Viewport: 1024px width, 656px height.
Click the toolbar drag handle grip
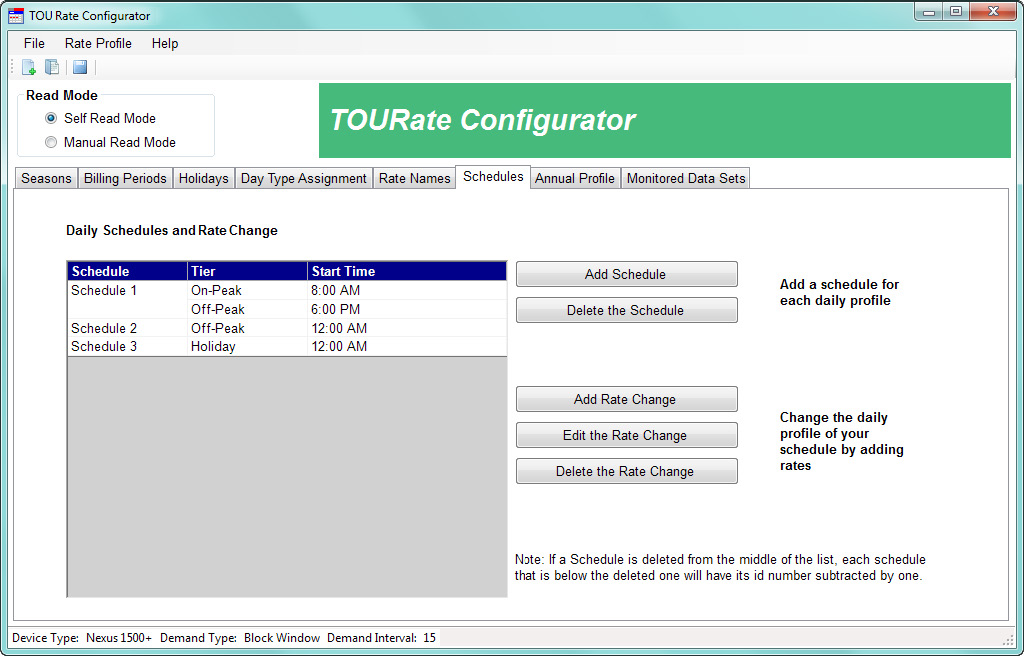(x=12, y=67)
